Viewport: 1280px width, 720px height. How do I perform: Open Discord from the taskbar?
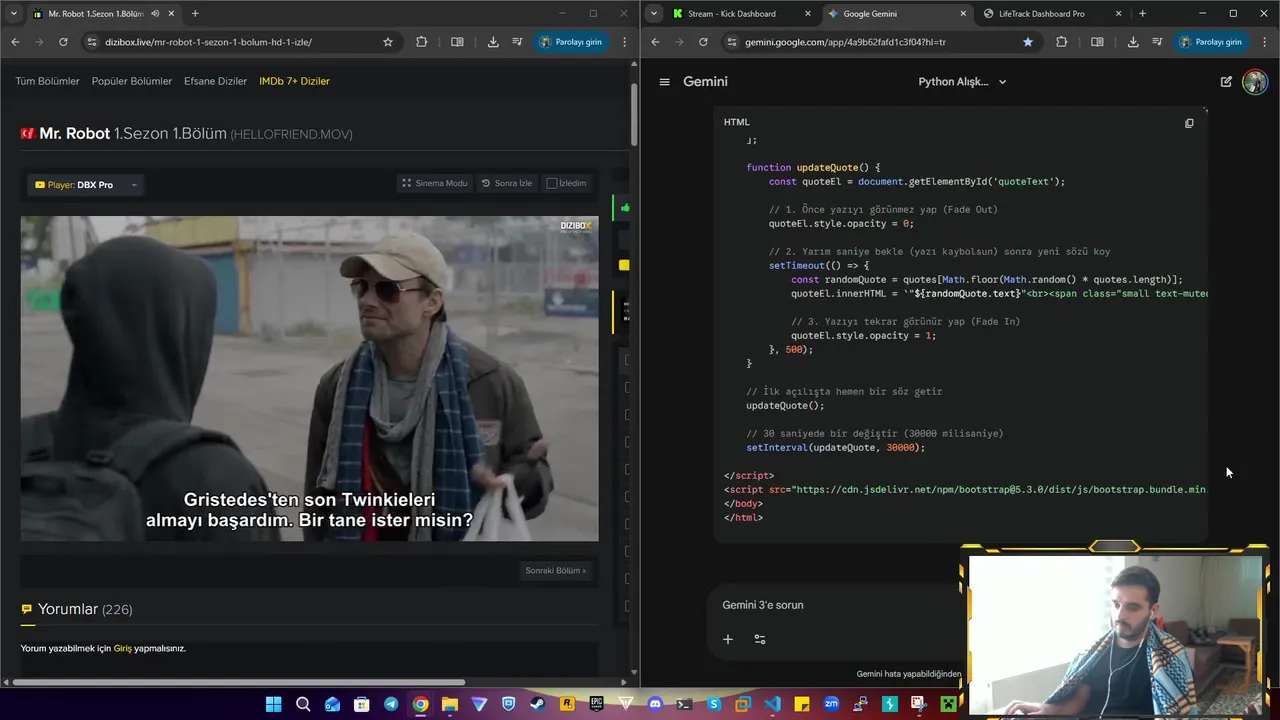pyautogui.click(x=655, y=705)
